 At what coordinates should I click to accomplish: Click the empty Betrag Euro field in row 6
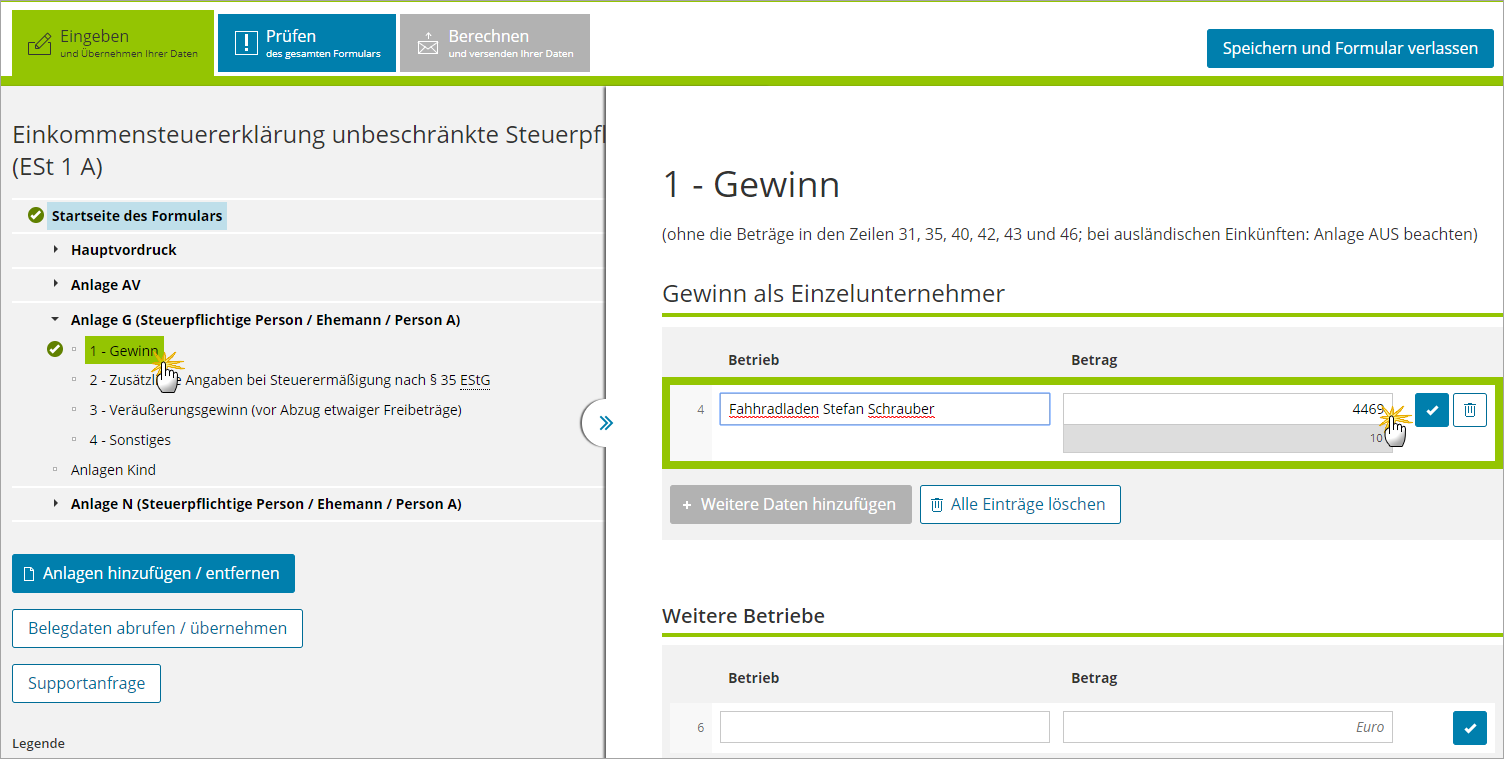[1227, 727]
